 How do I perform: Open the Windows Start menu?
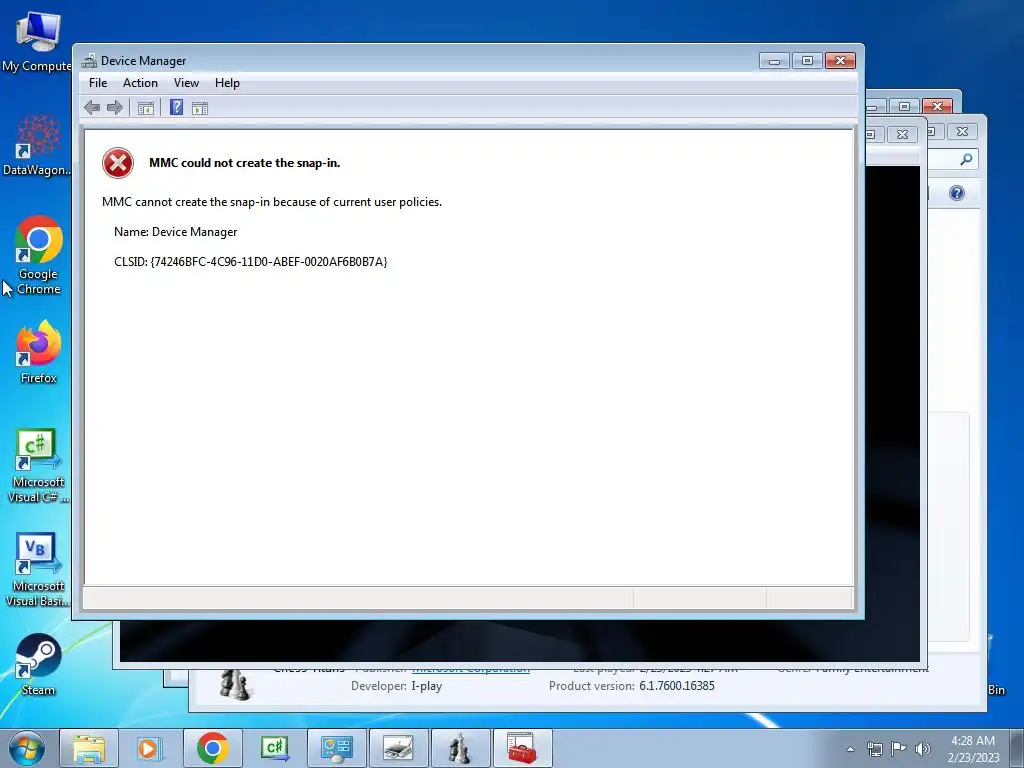(27, 748)
